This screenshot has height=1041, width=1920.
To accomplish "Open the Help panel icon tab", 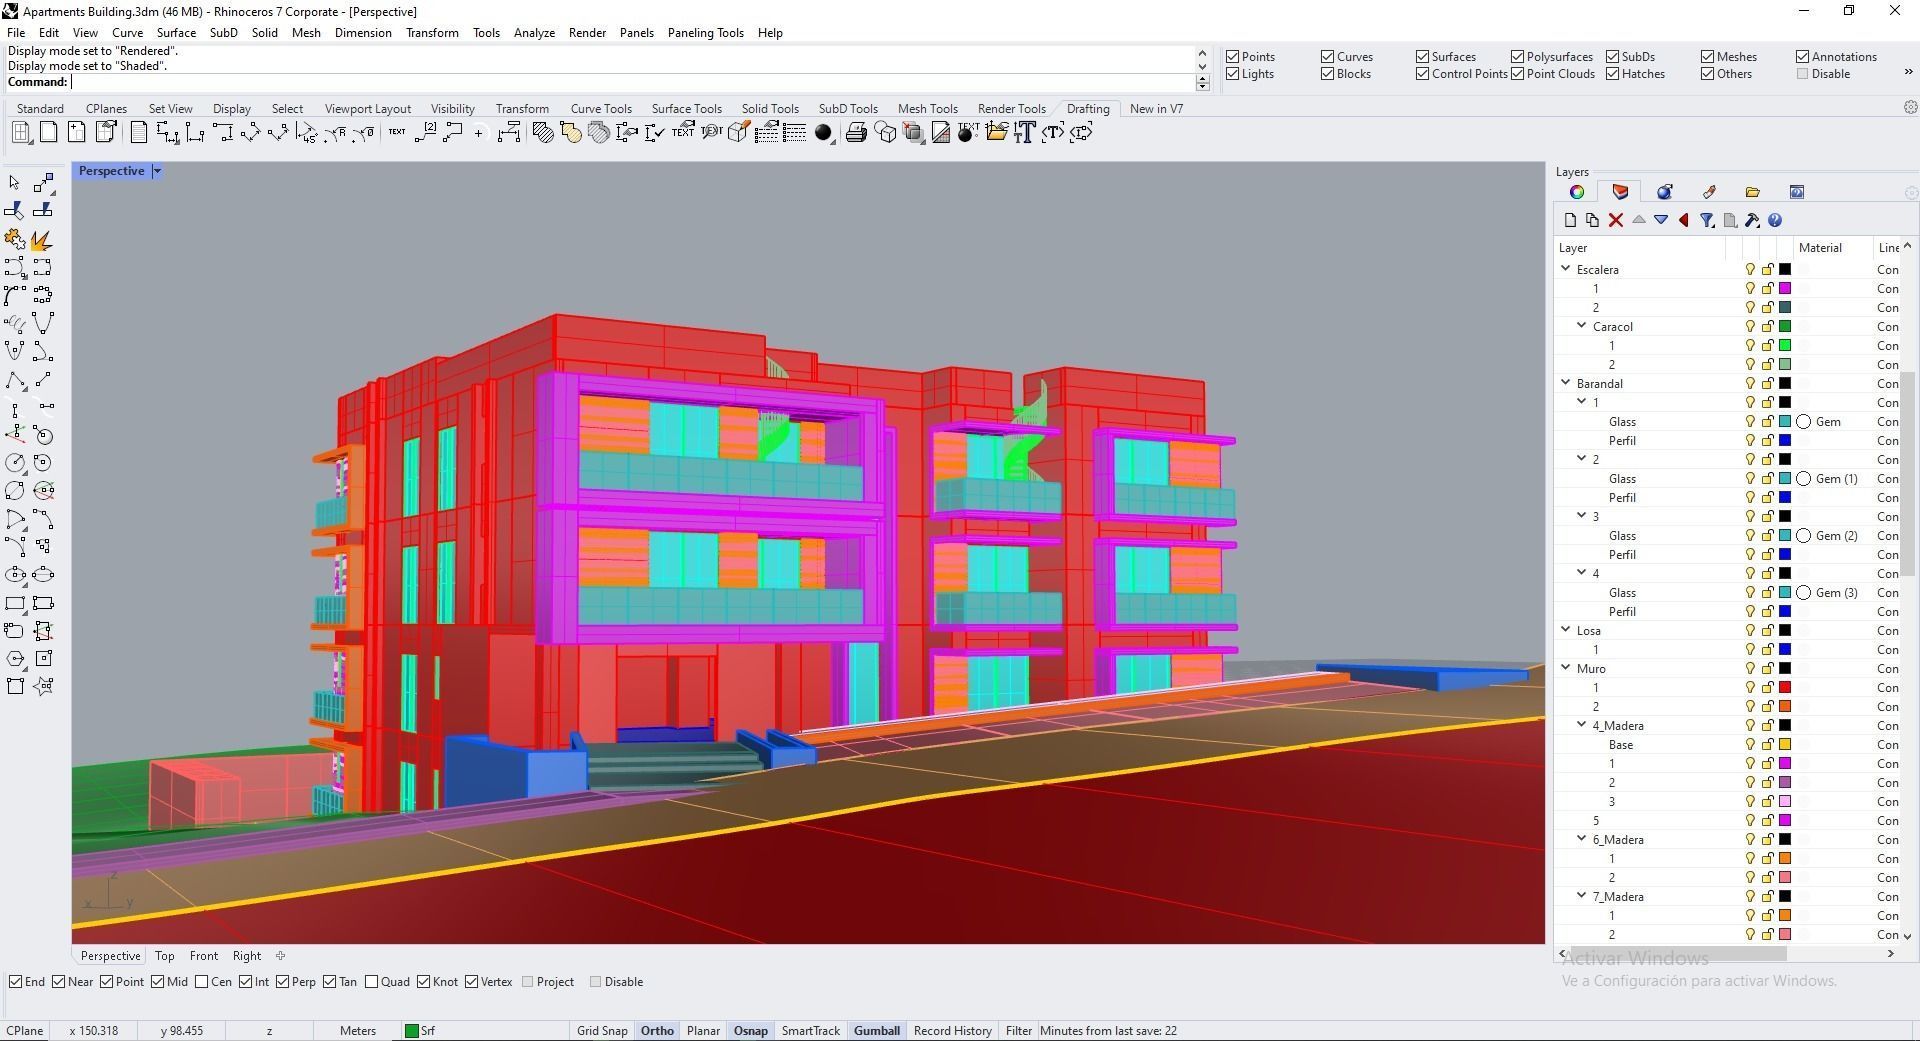I will (1796, 192).
